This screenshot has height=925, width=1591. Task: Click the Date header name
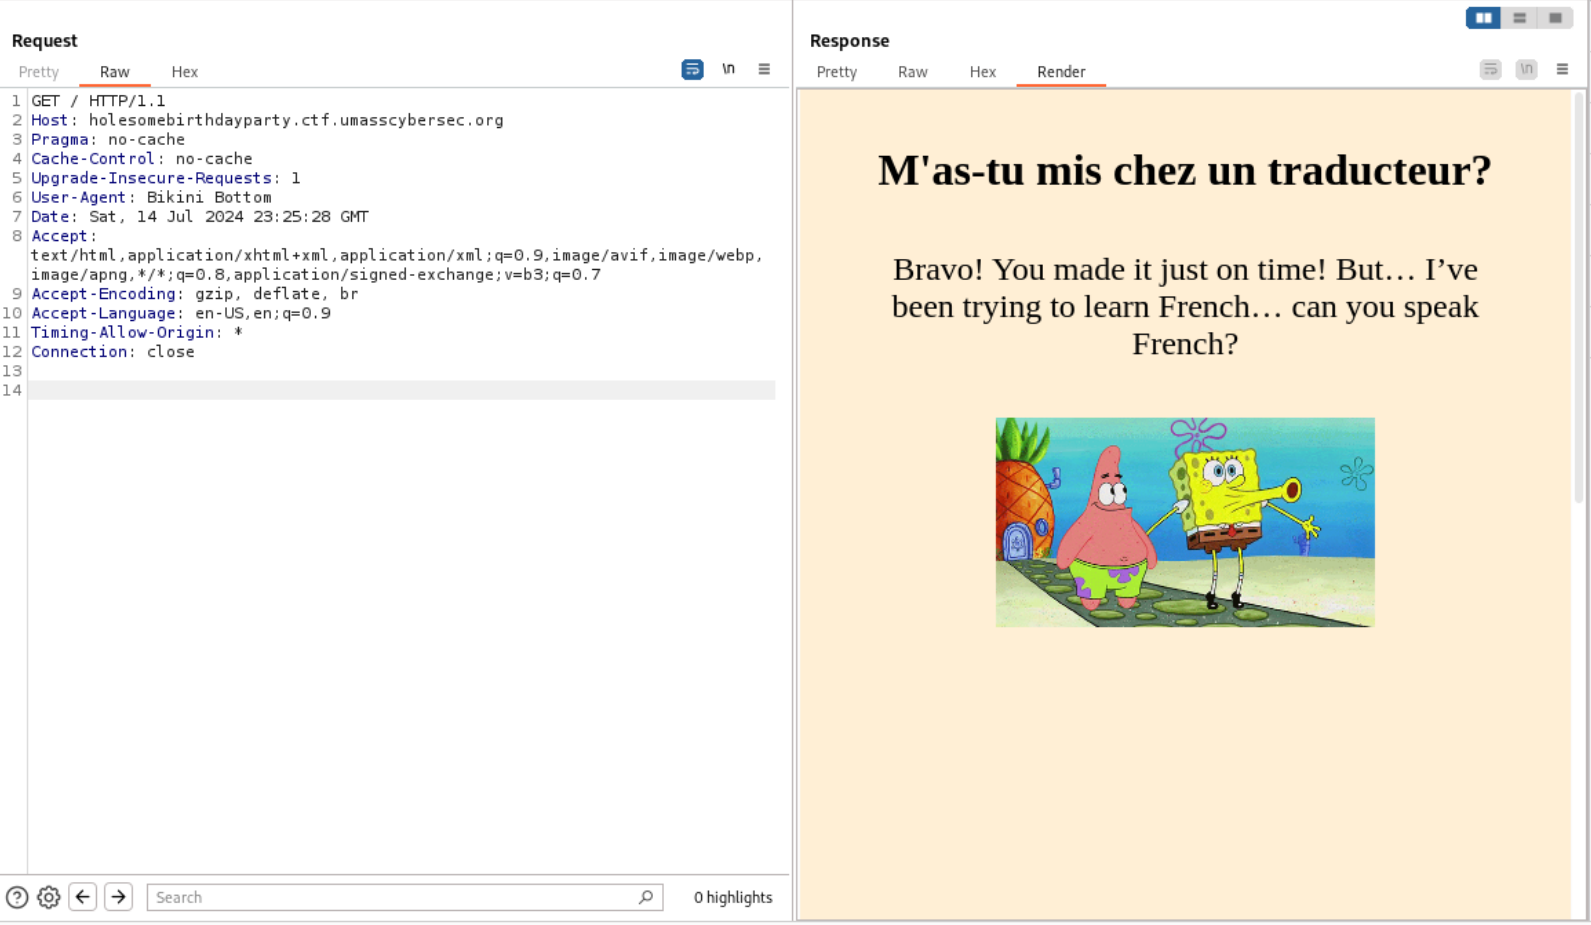point(50,216)
